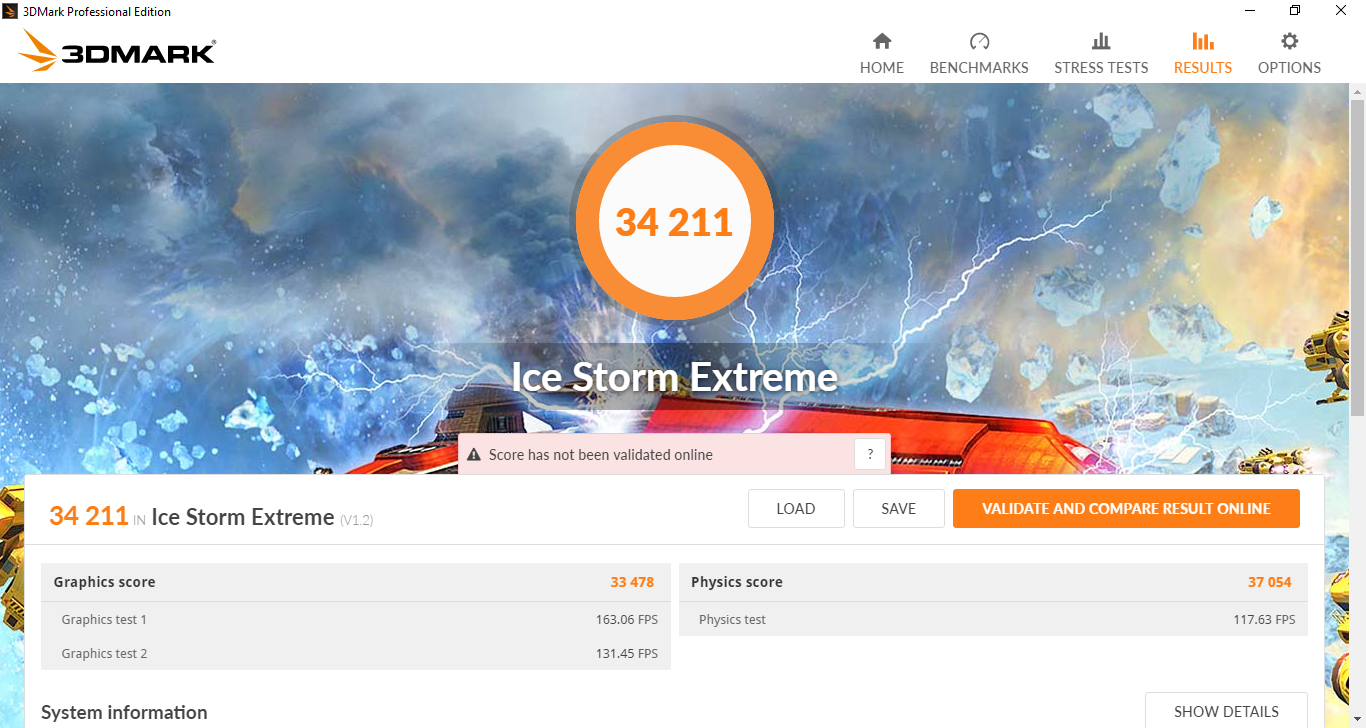Click Validate and Compare Result Online
Screen dimensions: 1366x728
[x=1126, y=508]
